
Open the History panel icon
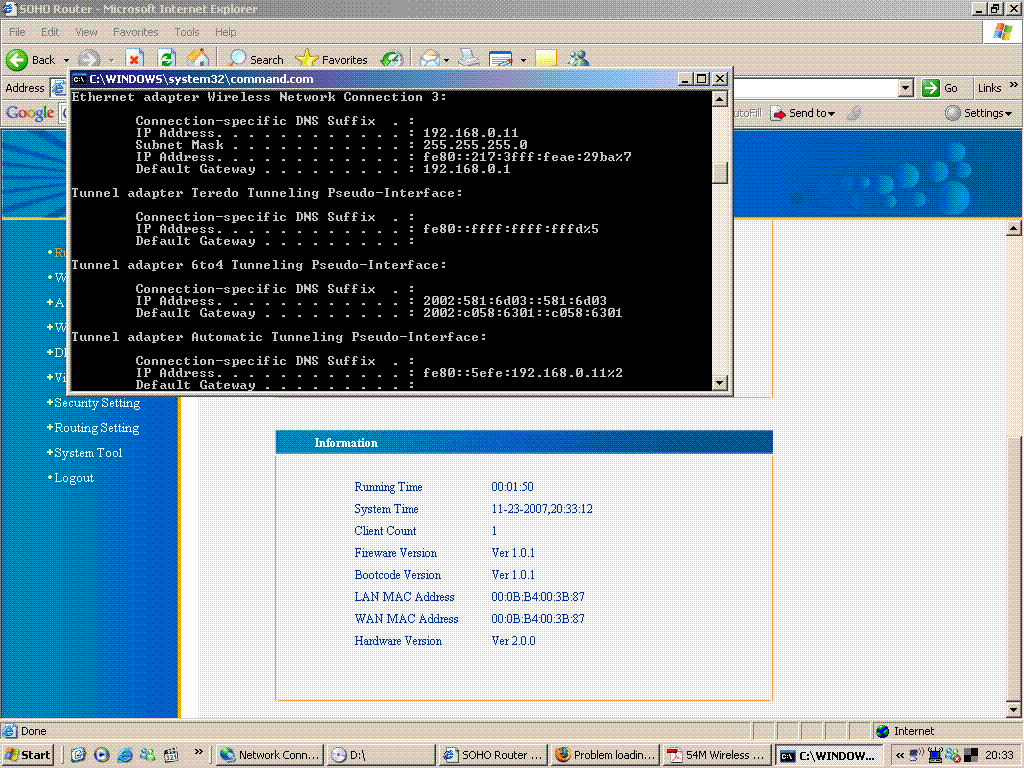pos(392,59)
